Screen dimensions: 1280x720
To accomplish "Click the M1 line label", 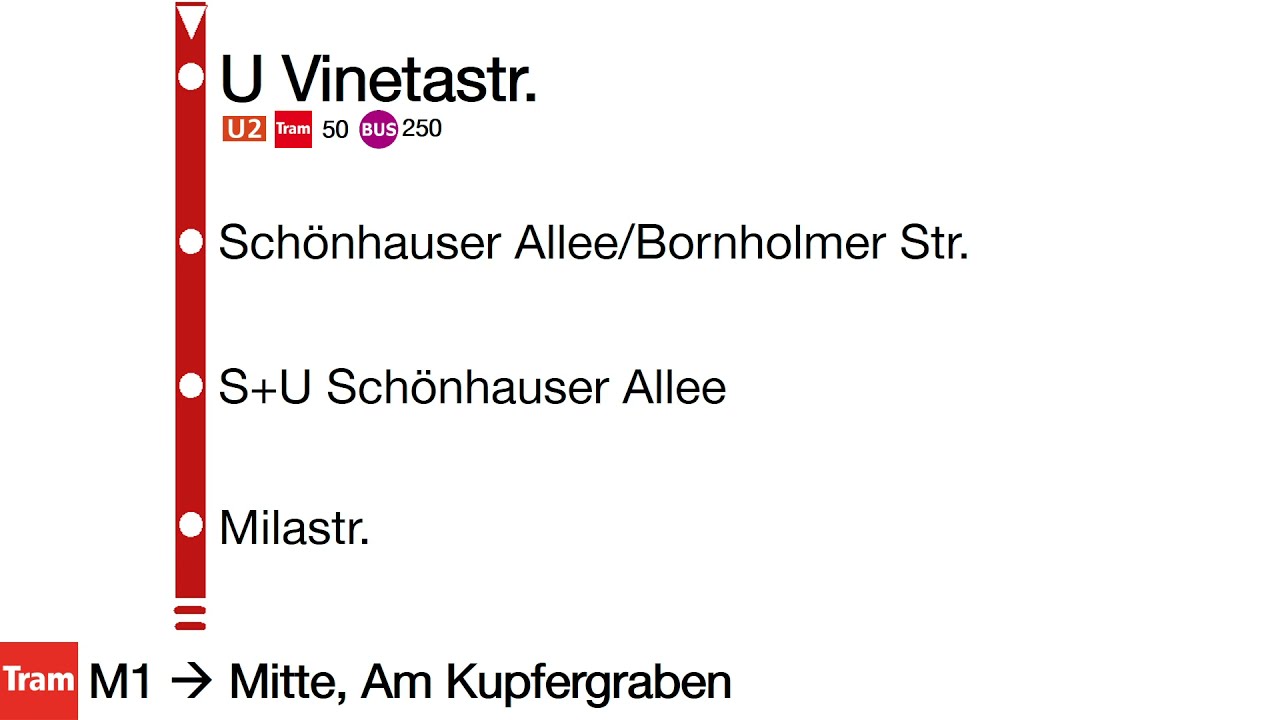I will pos(120,682).
